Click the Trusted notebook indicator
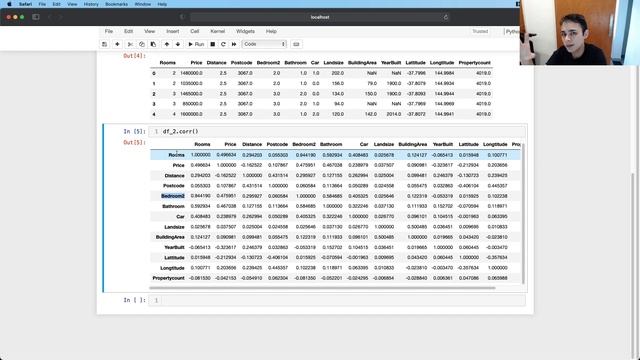The width and height of the screenshot is (640, 360). pyautogui.click(x=480, y=31)
